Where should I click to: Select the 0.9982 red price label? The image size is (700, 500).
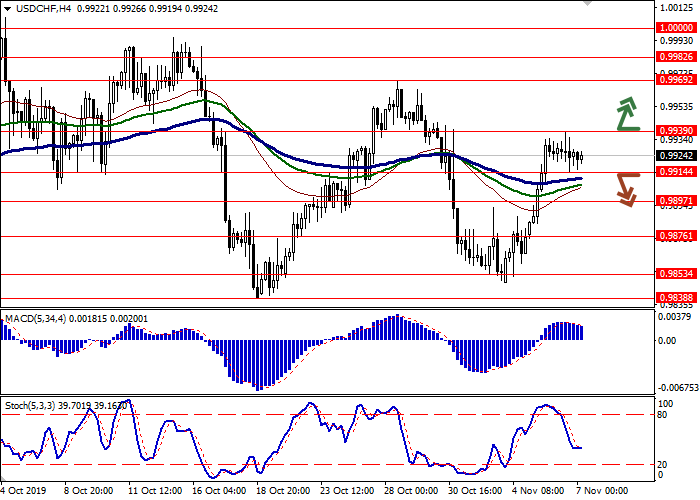pyautogui.click(x=675, y=58)
